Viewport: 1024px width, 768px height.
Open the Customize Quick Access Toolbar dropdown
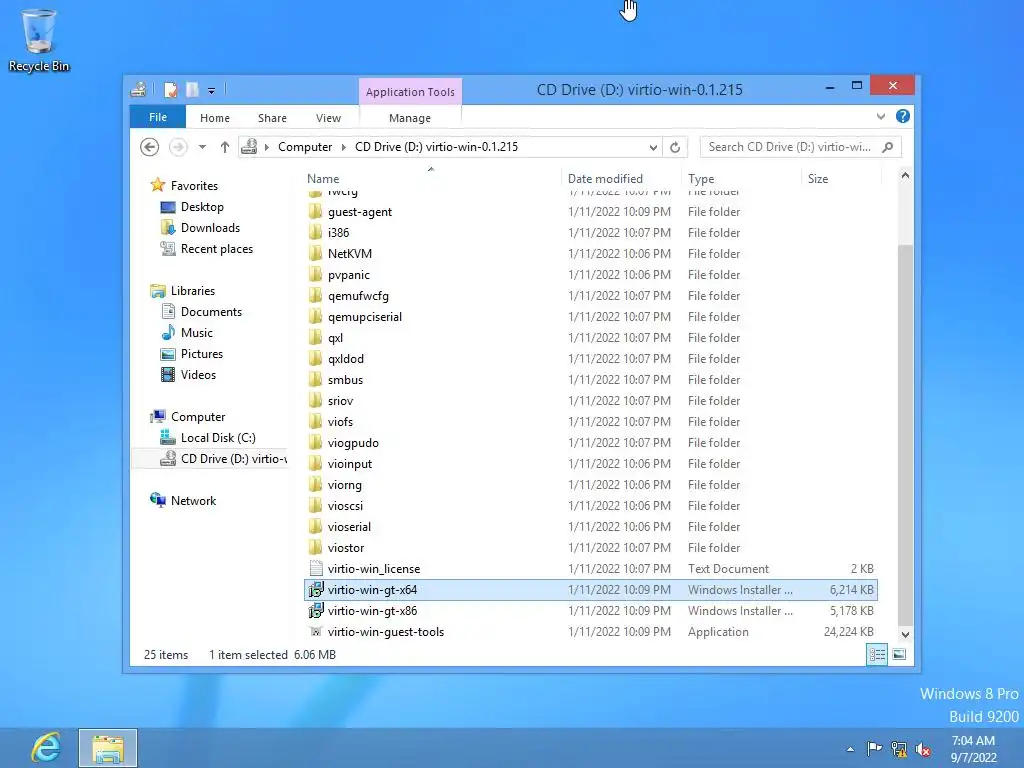(x=212, y=91)
